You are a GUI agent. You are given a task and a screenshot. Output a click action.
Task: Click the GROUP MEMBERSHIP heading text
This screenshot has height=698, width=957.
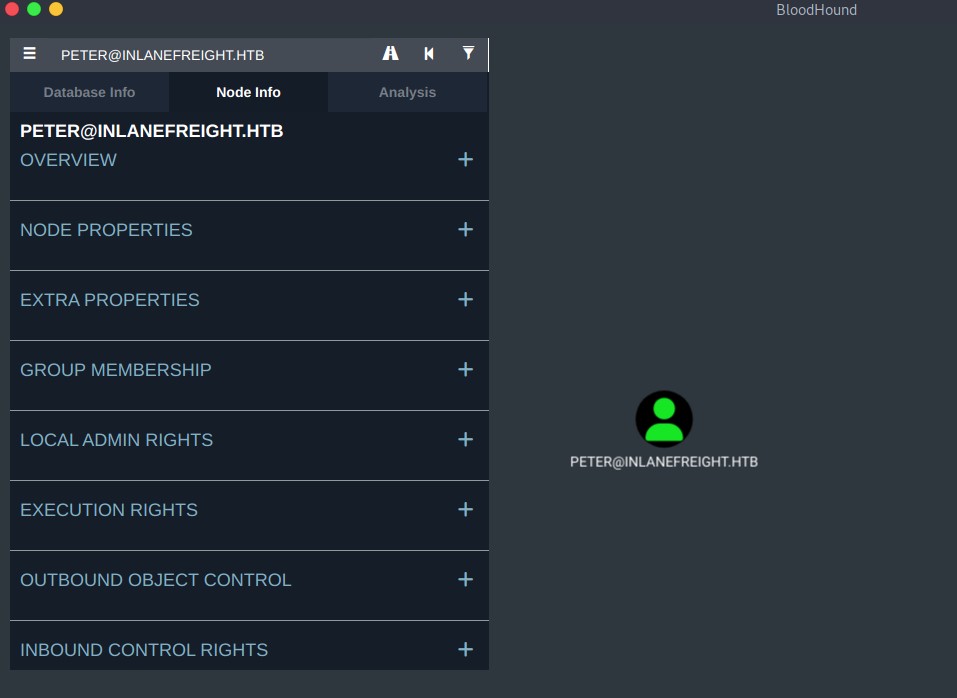[x=116, y=370]
